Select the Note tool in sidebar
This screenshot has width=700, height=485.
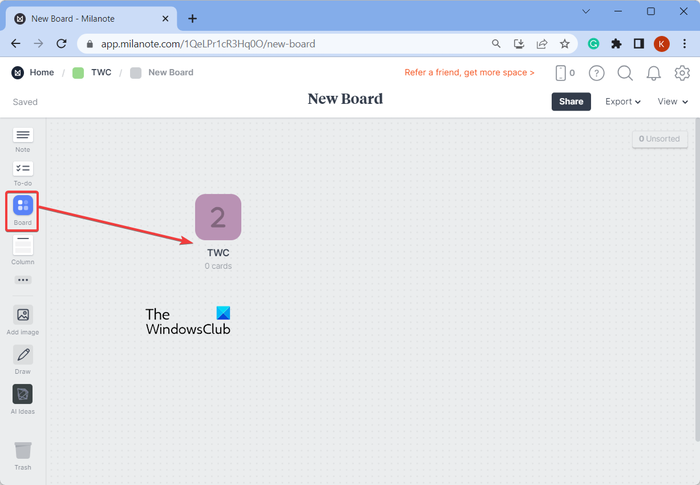tap(23, 135)
